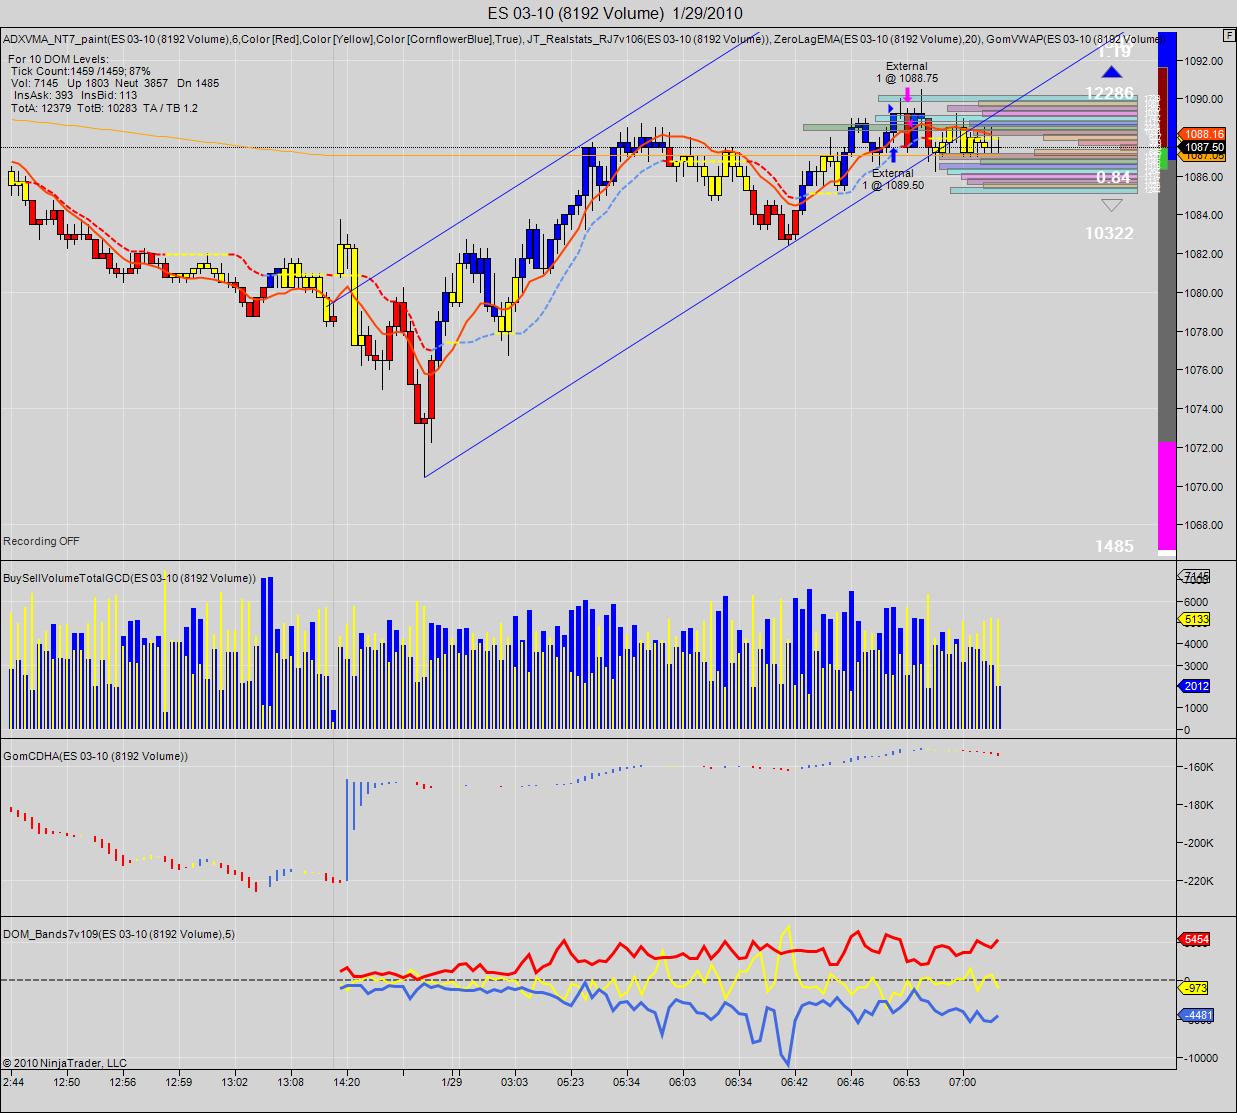
Task: Click the 12:50 time axis label
Action: (x=66, y=1082)
